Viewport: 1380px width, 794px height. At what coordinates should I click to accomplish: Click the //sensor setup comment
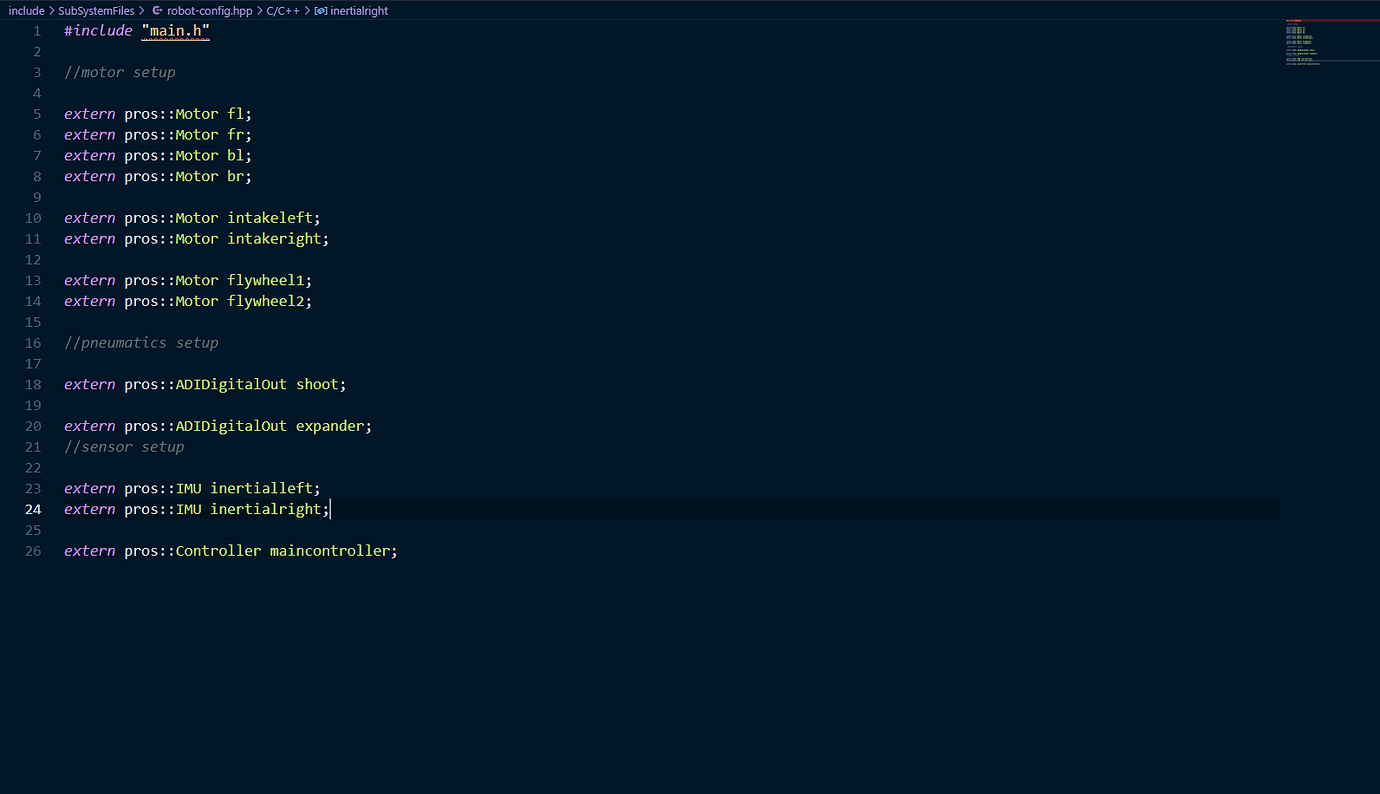pos(124,446)
